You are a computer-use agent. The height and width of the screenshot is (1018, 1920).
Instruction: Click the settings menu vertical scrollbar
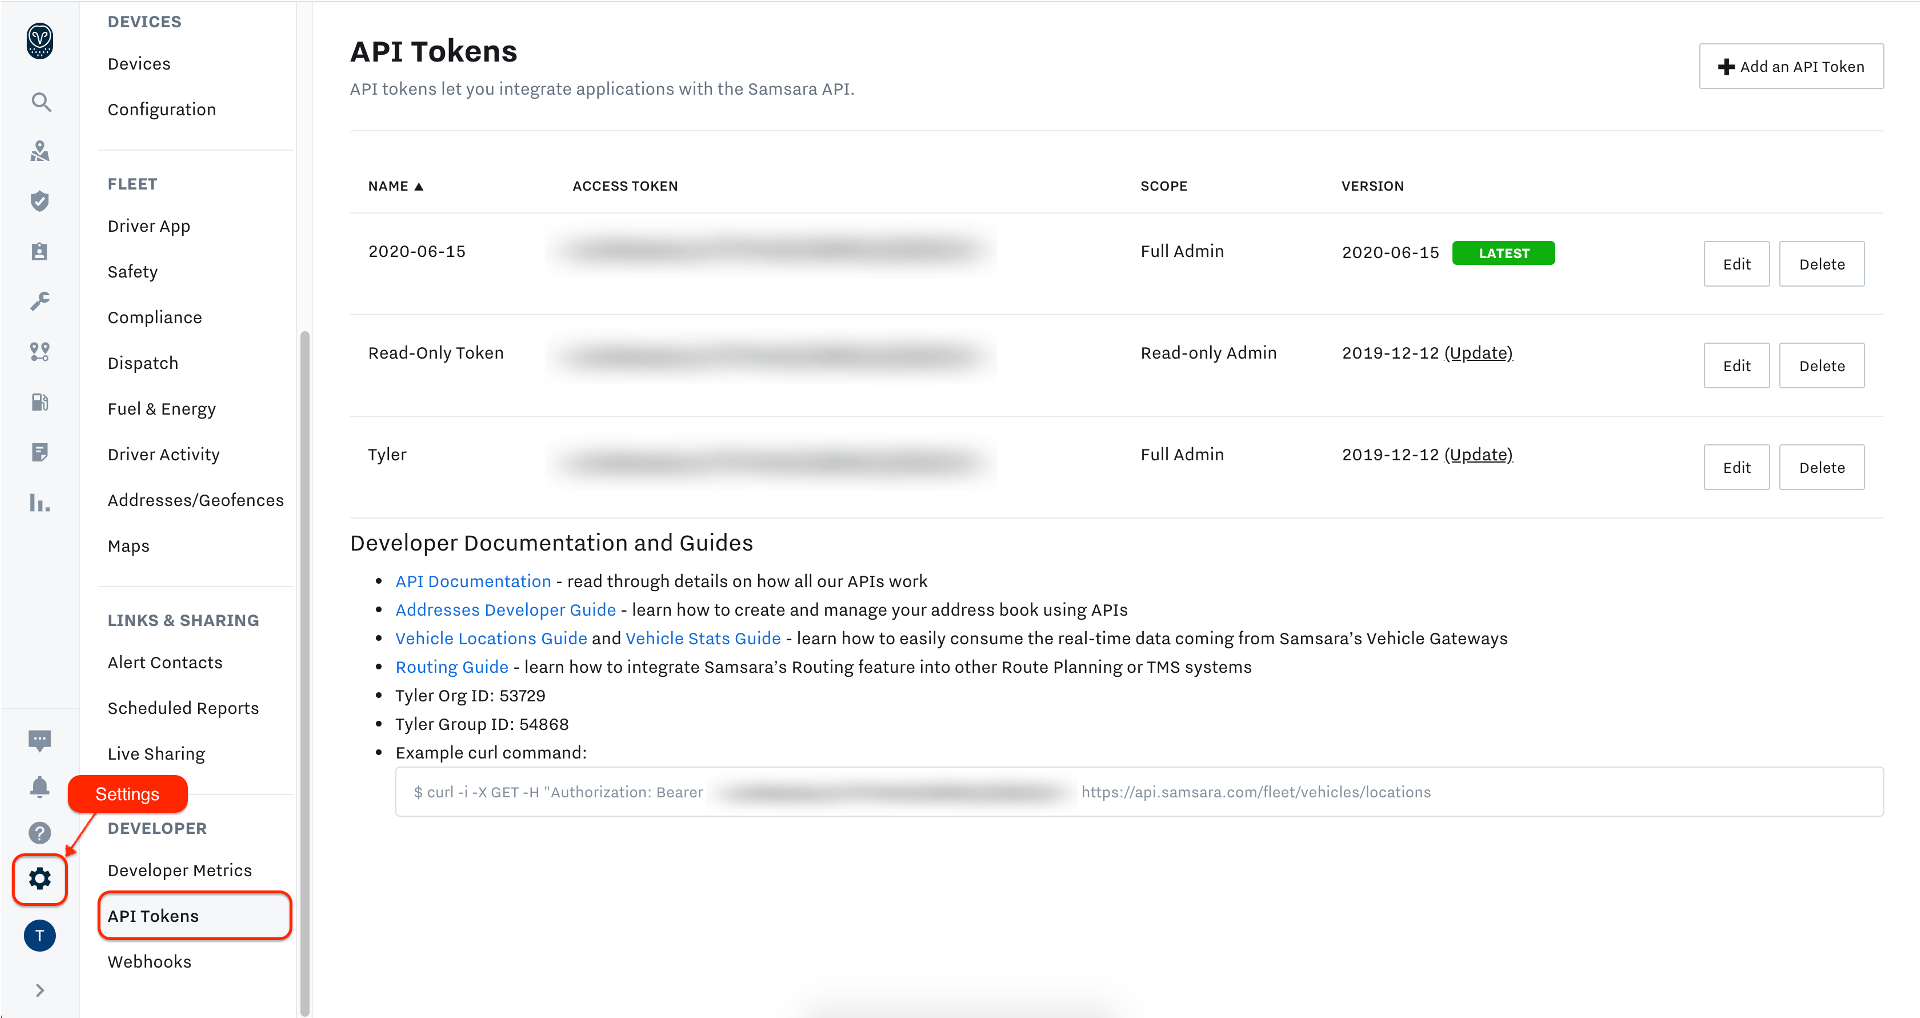click(305, 672)
